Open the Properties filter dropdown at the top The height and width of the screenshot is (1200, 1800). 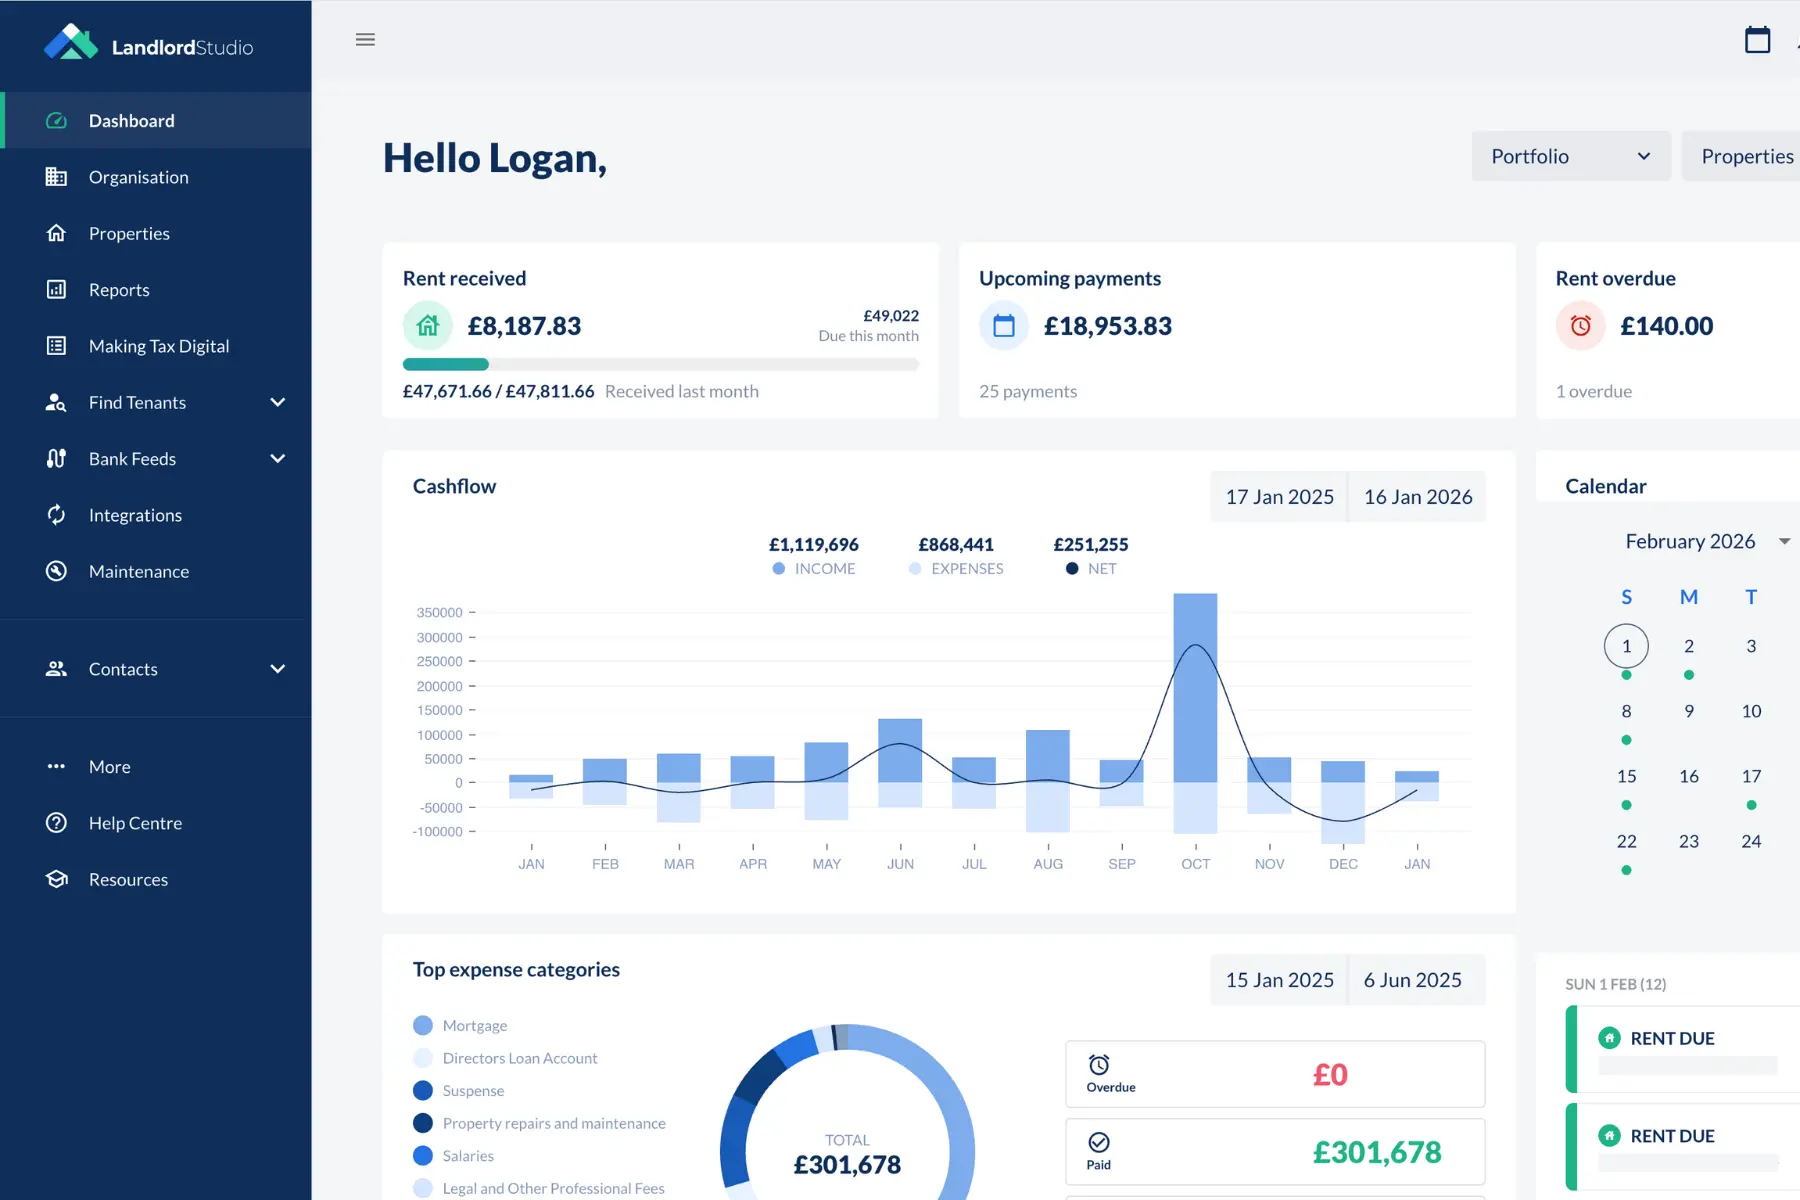point(1741,156)
